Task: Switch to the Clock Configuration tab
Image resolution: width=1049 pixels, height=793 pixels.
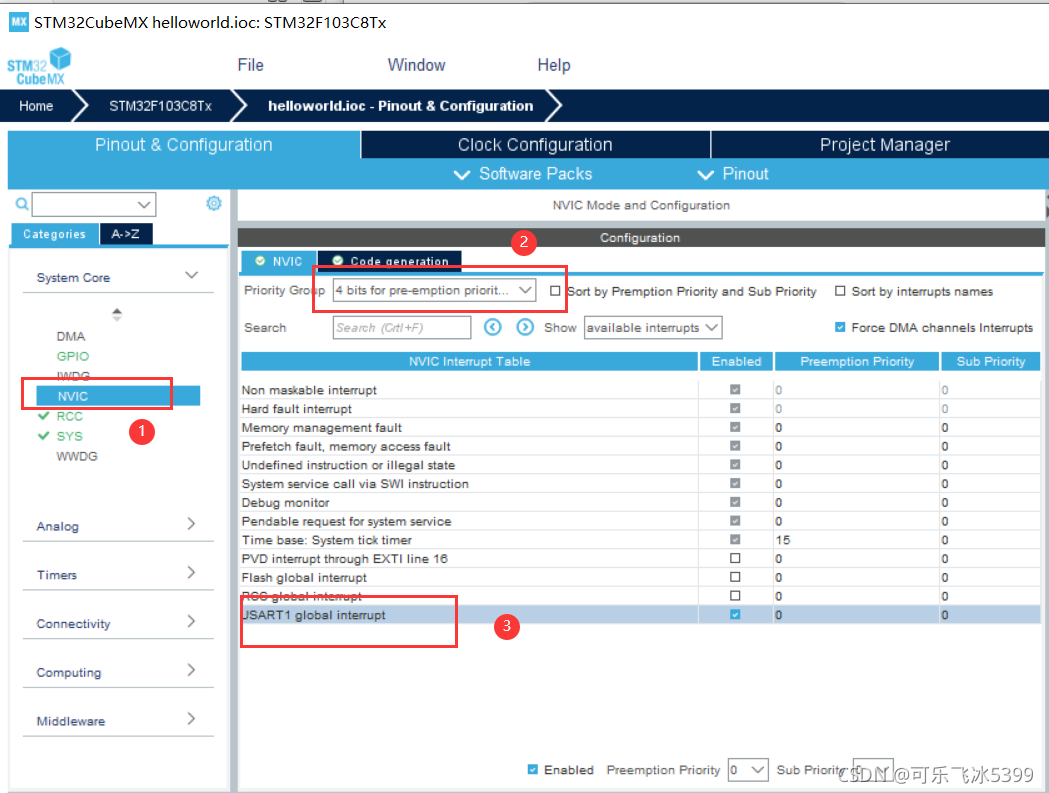Action: [535, 145]
